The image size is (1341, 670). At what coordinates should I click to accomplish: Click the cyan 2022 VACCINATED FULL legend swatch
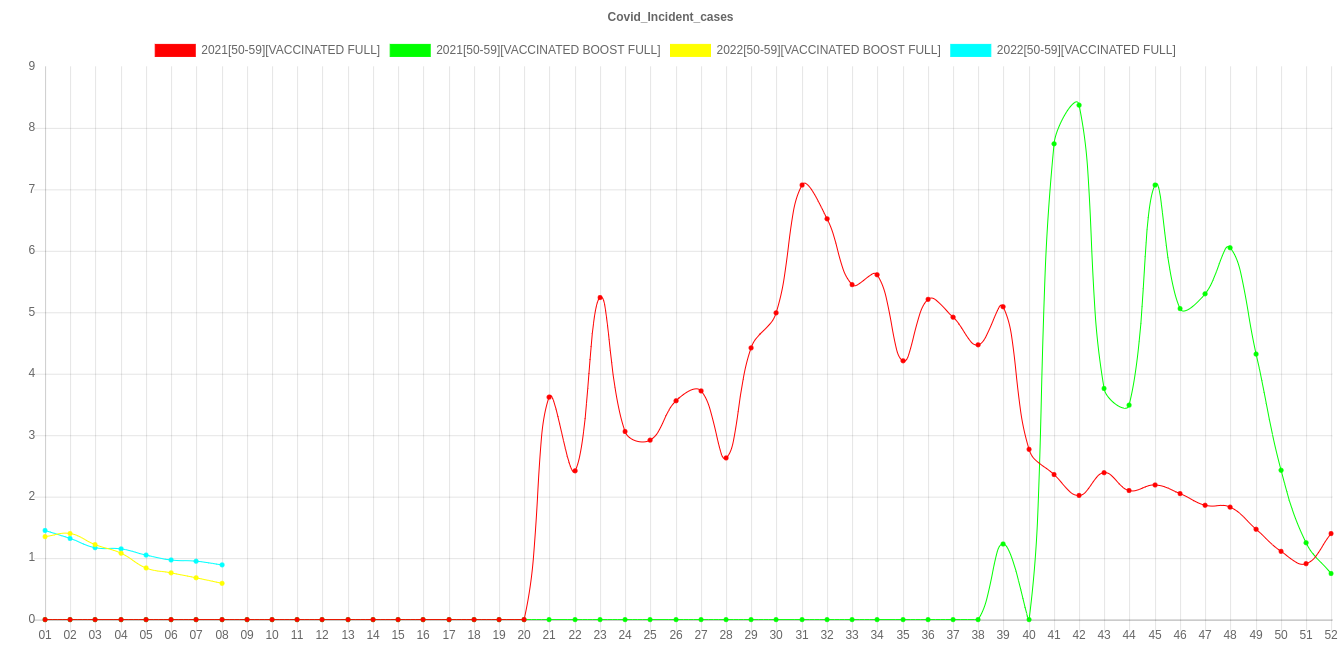click(970, 50)
